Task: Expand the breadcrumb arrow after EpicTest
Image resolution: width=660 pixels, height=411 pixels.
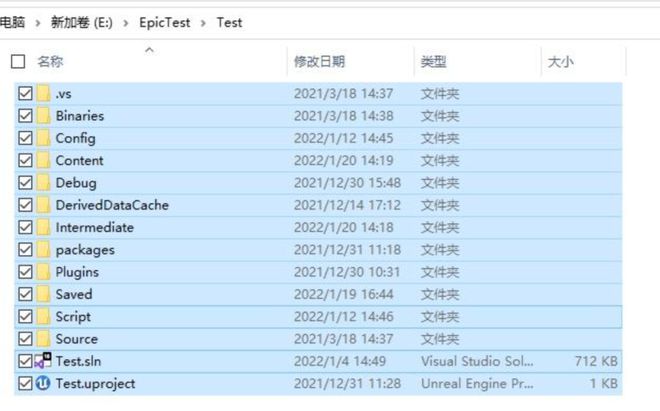Action: point(204,22)
